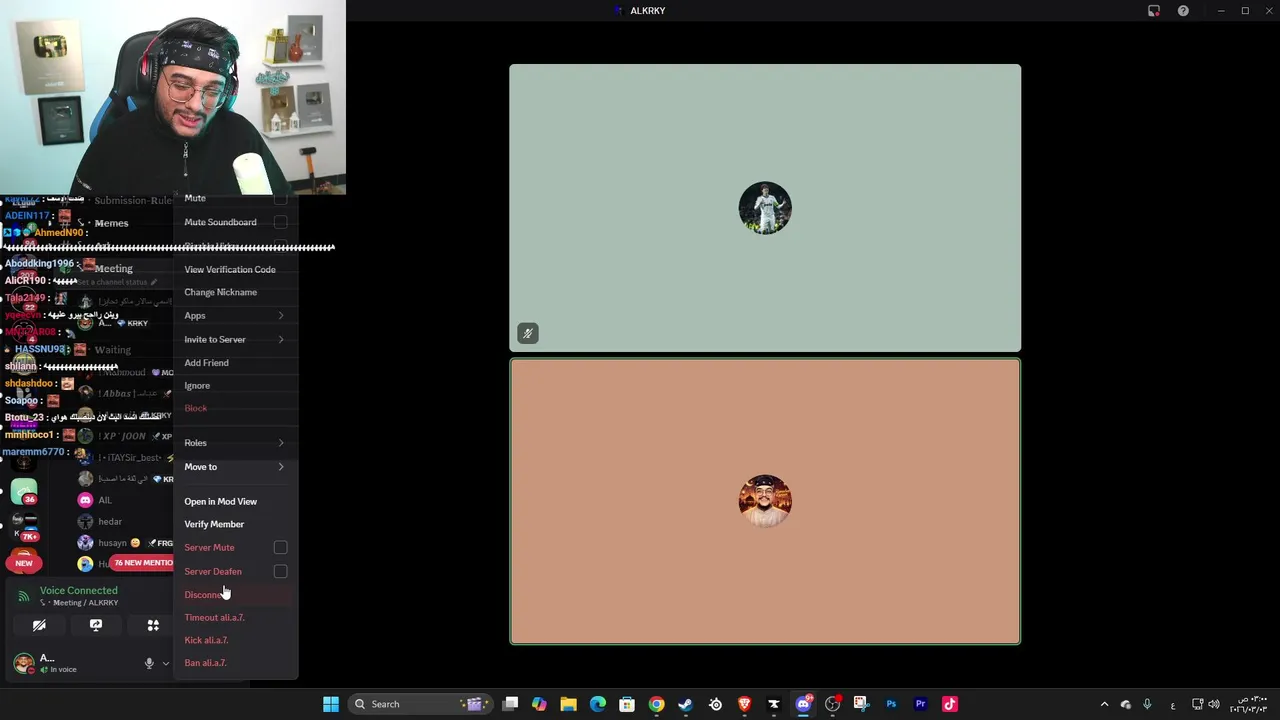Image resolution: width=1280 pixels, height=720 pixels.
Task: Mute microphone in user panel
Action: click(149, 663)
